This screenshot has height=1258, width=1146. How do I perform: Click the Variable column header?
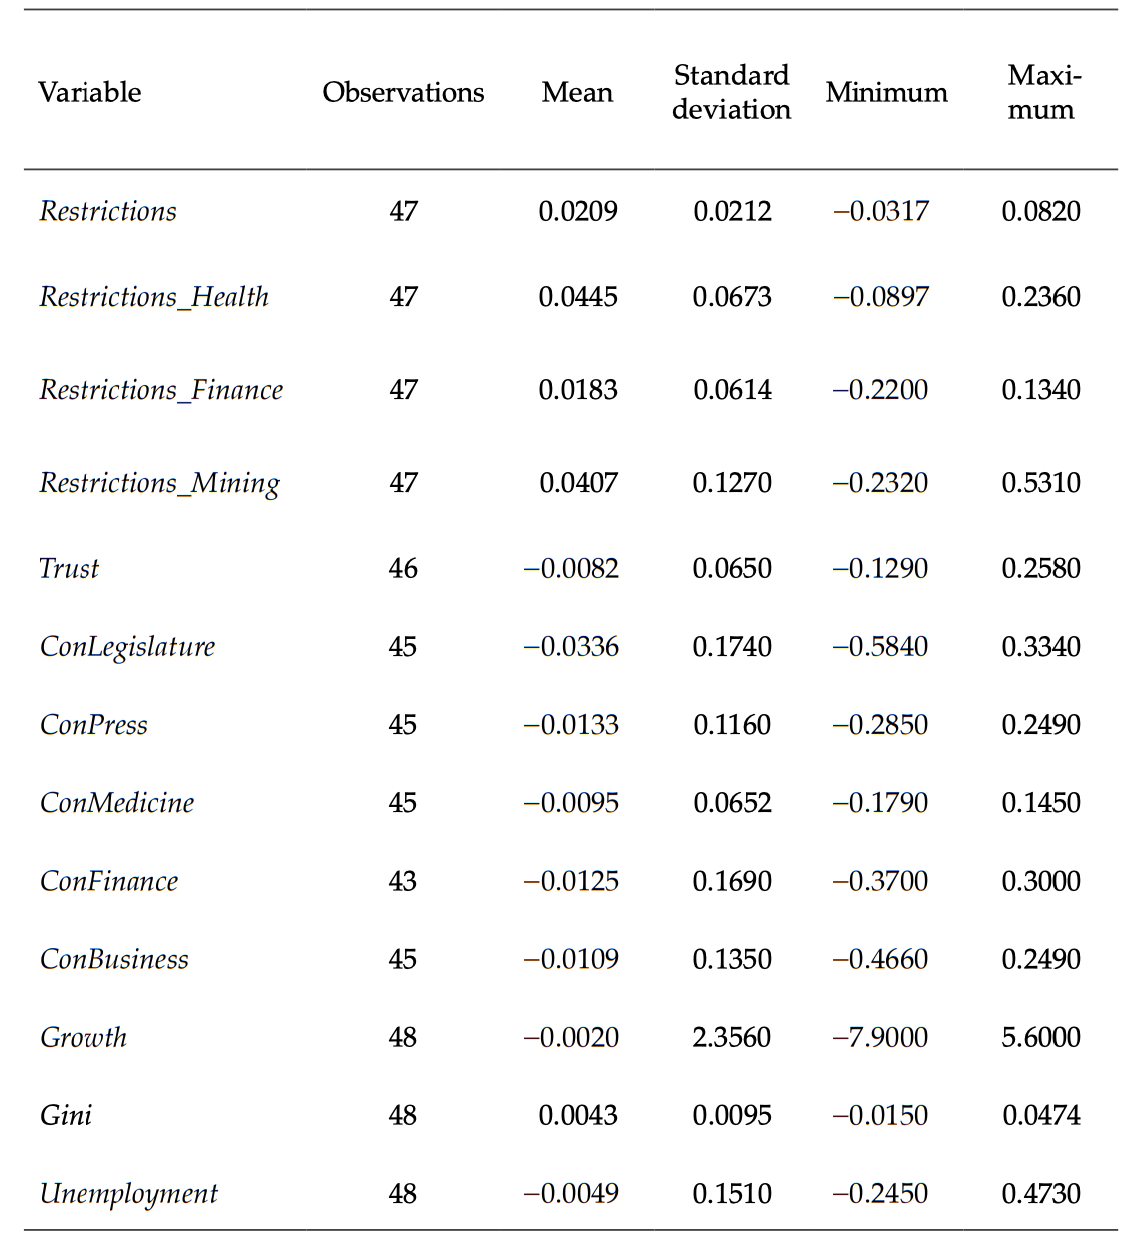click(90, 93)
